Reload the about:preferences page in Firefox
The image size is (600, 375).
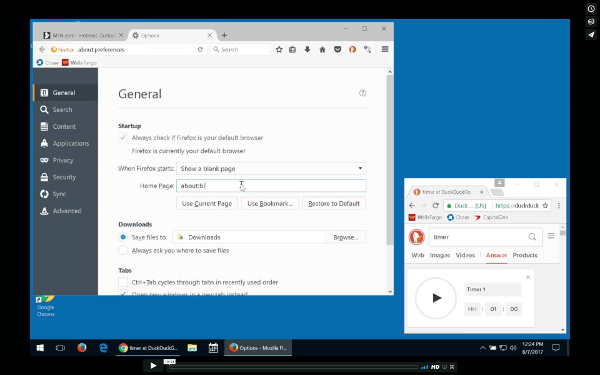200,49
